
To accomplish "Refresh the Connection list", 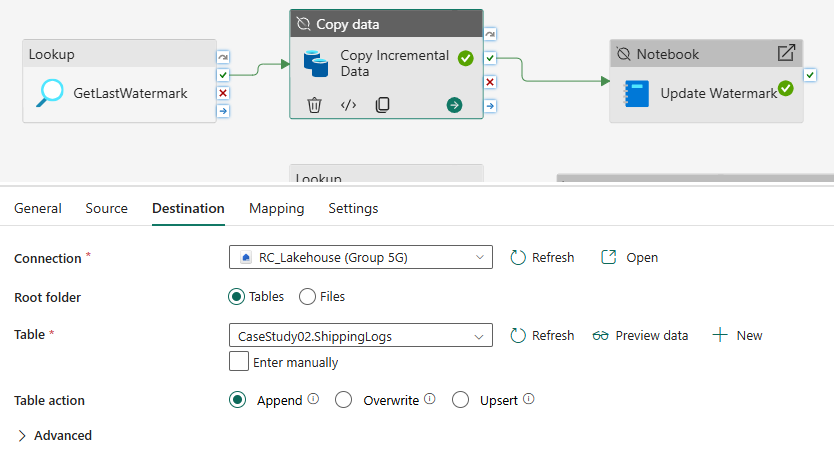I will (542, 257).
